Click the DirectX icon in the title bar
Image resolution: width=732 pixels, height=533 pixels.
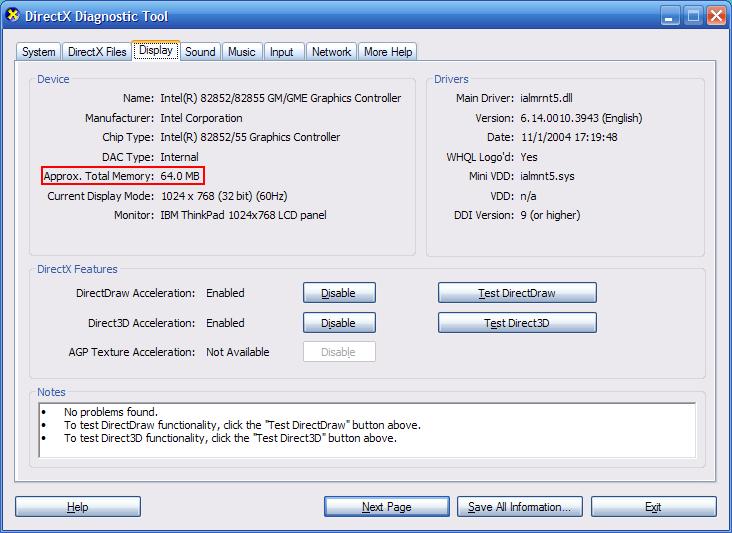[13, 15]
